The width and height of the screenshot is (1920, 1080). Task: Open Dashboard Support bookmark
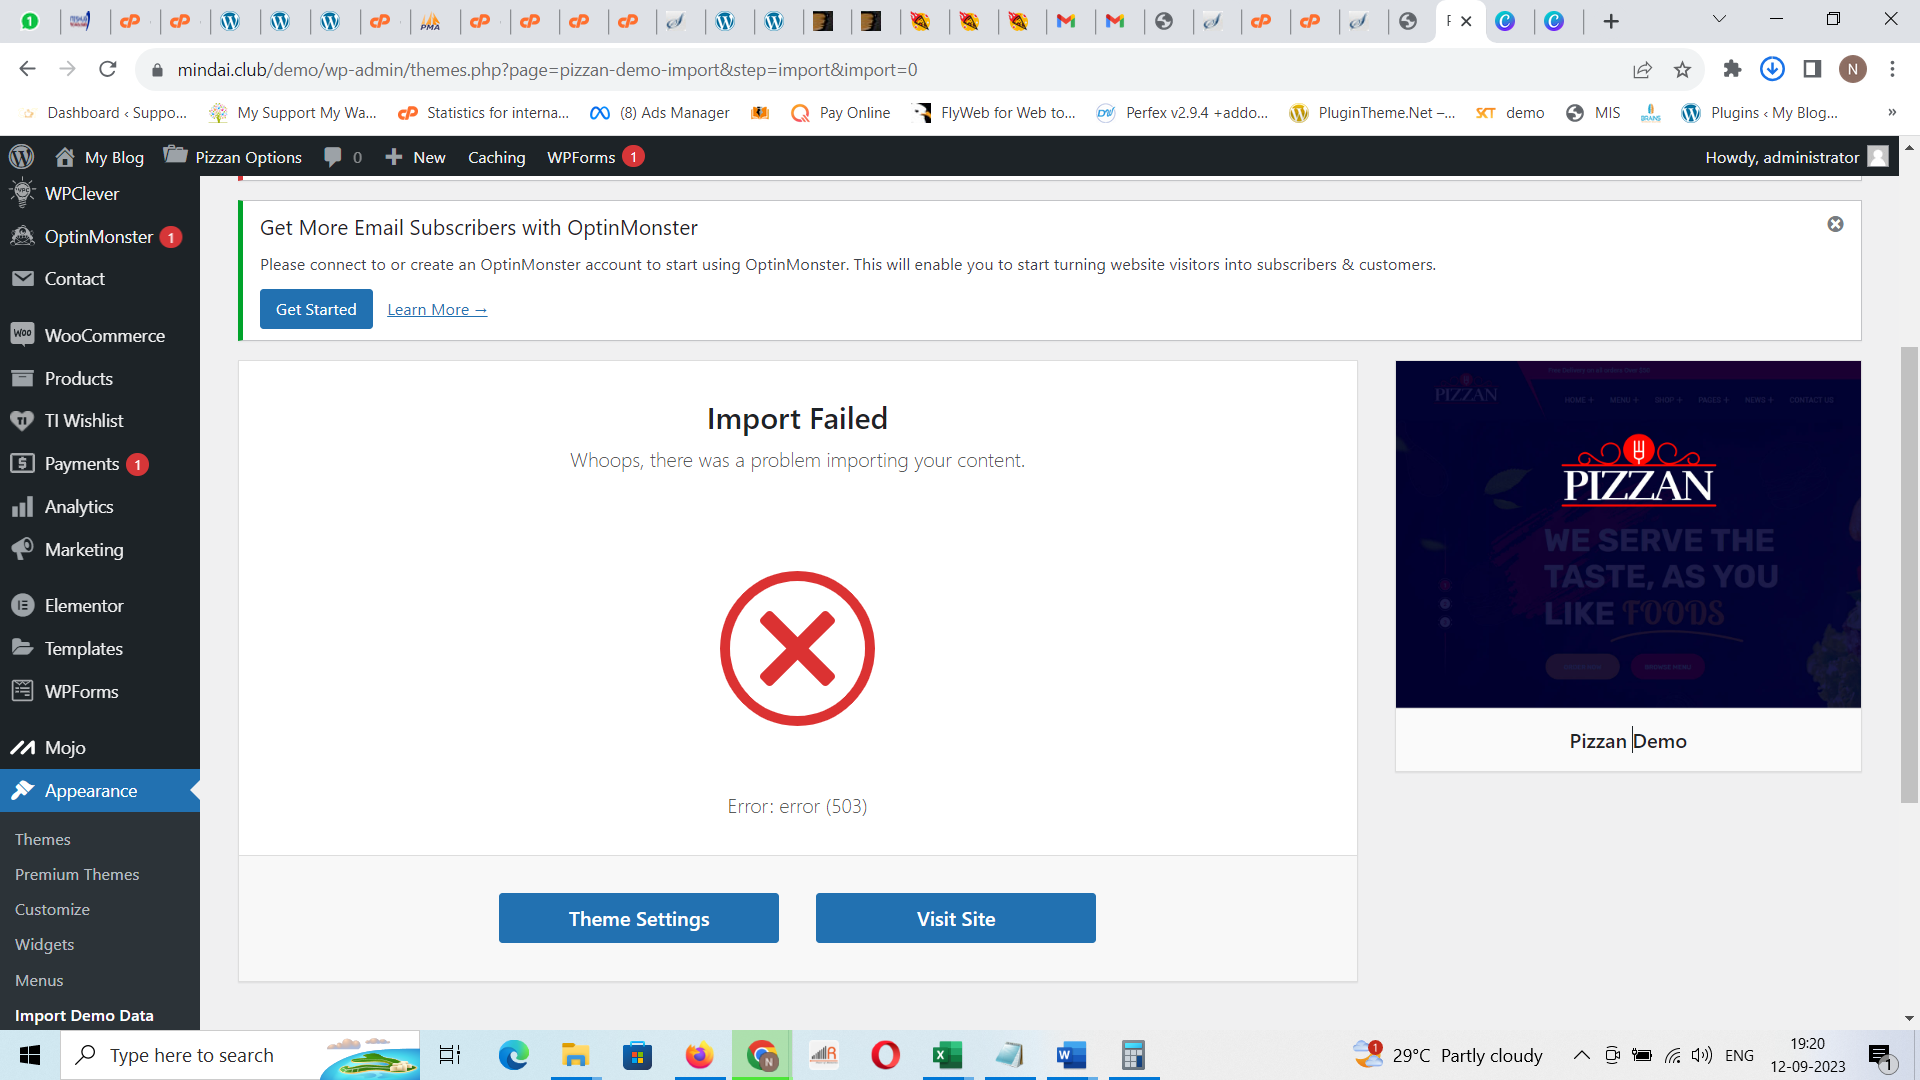click(103, 113)
